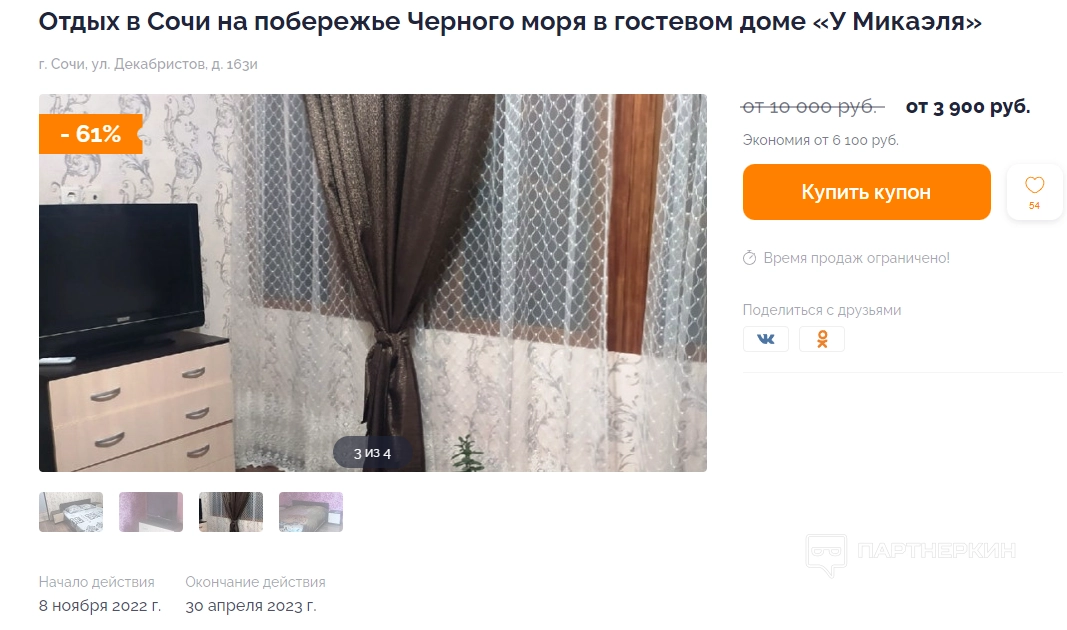The height and width of the screenshot is (630, 1067).
Task: Click the -61% discount badge
Action: tap(91, 134)
